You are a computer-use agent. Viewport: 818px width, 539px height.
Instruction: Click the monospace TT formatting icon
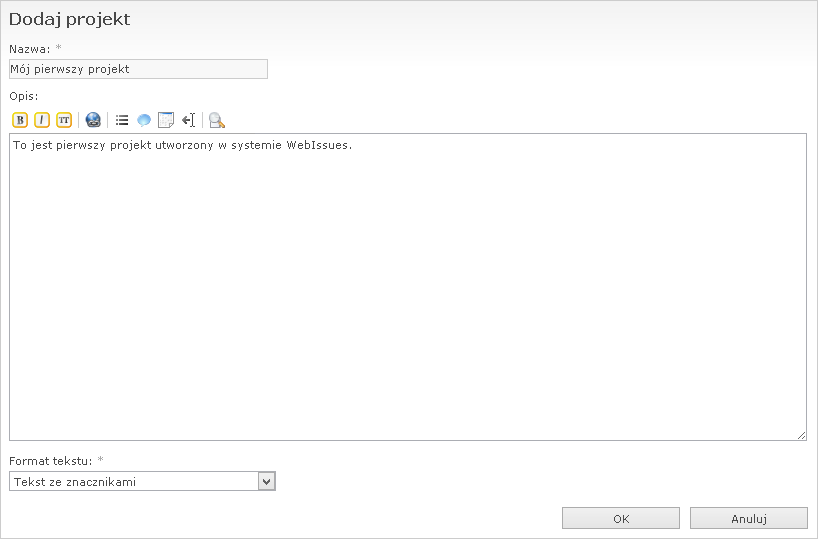(64, 120)
